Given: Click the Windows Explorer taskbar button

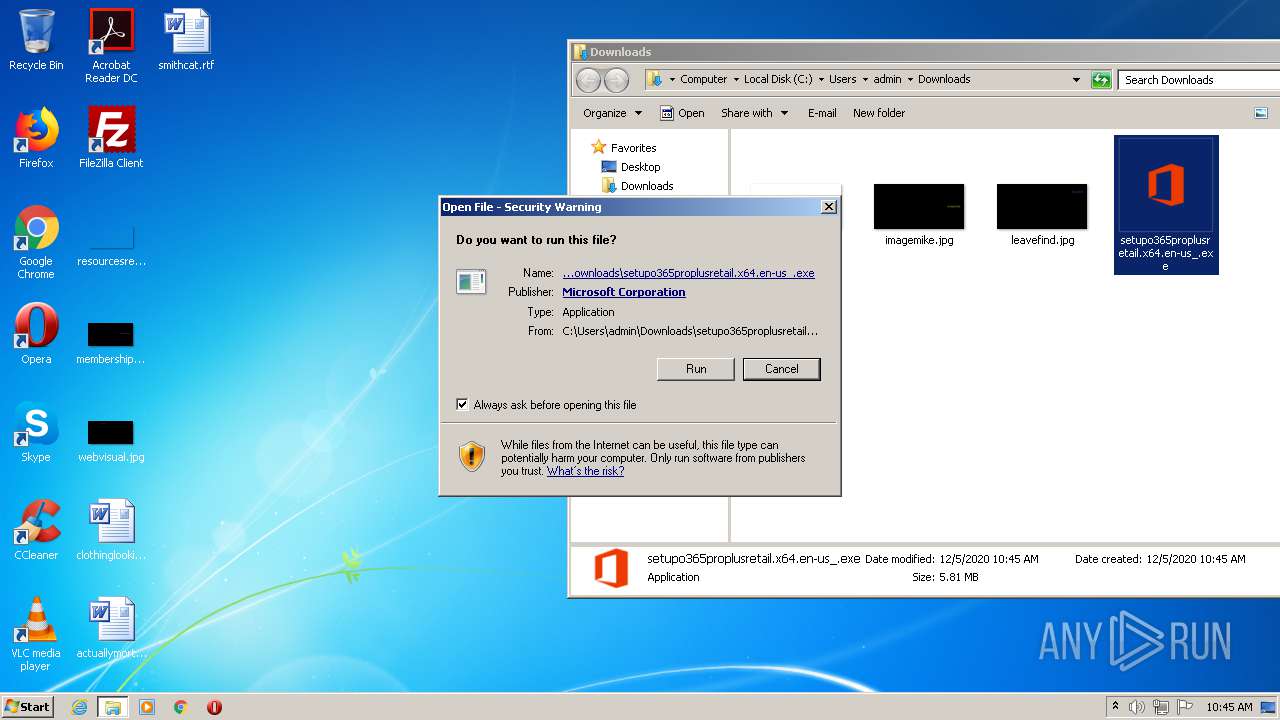Looking at the screenshot, I should coord(113,707).
